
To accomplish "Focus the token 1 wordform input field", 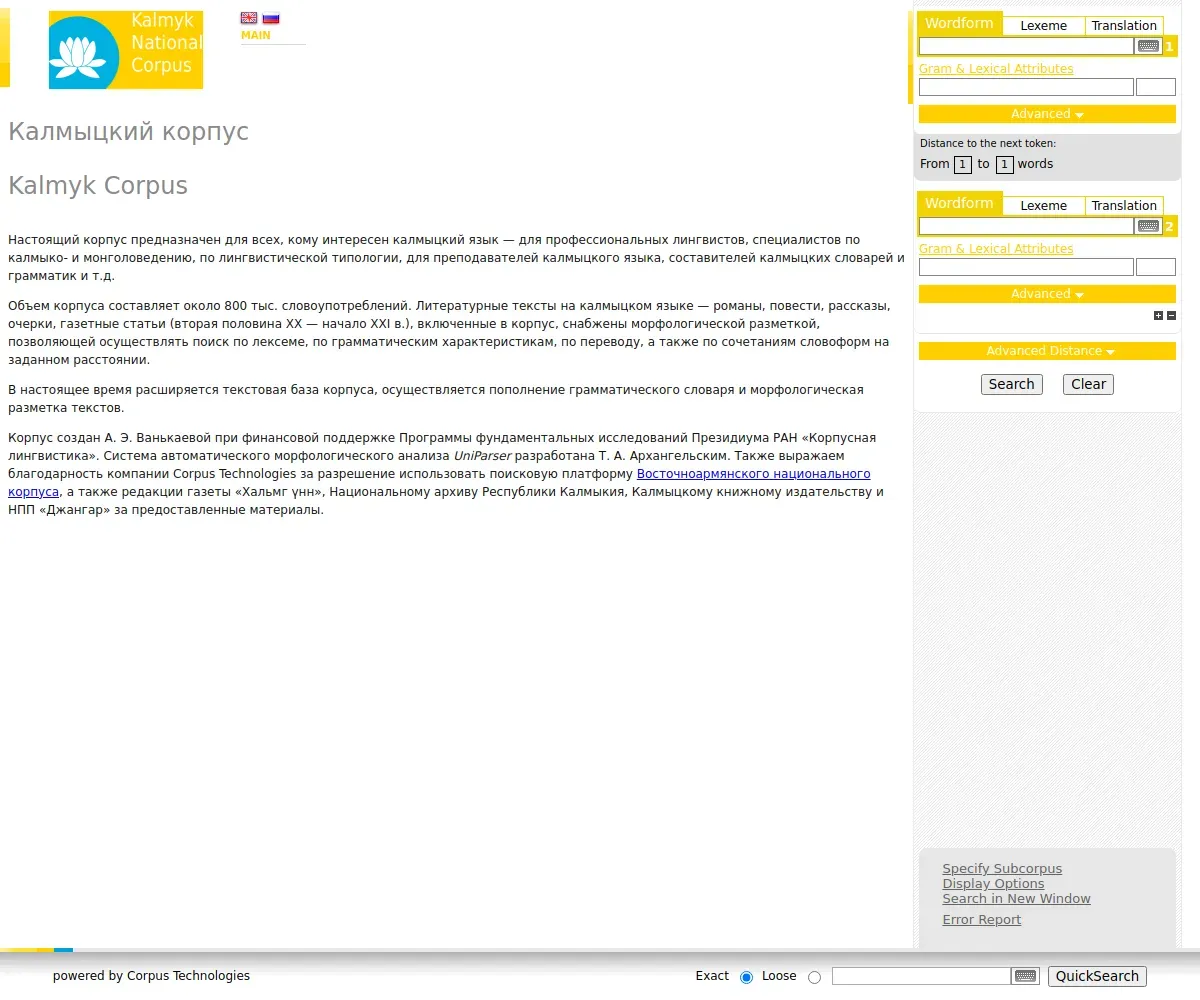I will pos(1026,46).
